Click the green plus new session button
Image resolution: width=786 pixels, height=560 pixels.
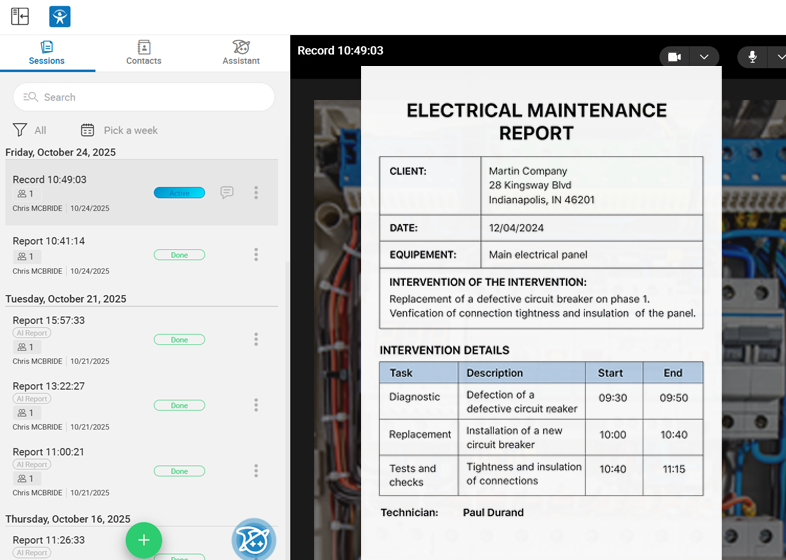click(144, 540)
